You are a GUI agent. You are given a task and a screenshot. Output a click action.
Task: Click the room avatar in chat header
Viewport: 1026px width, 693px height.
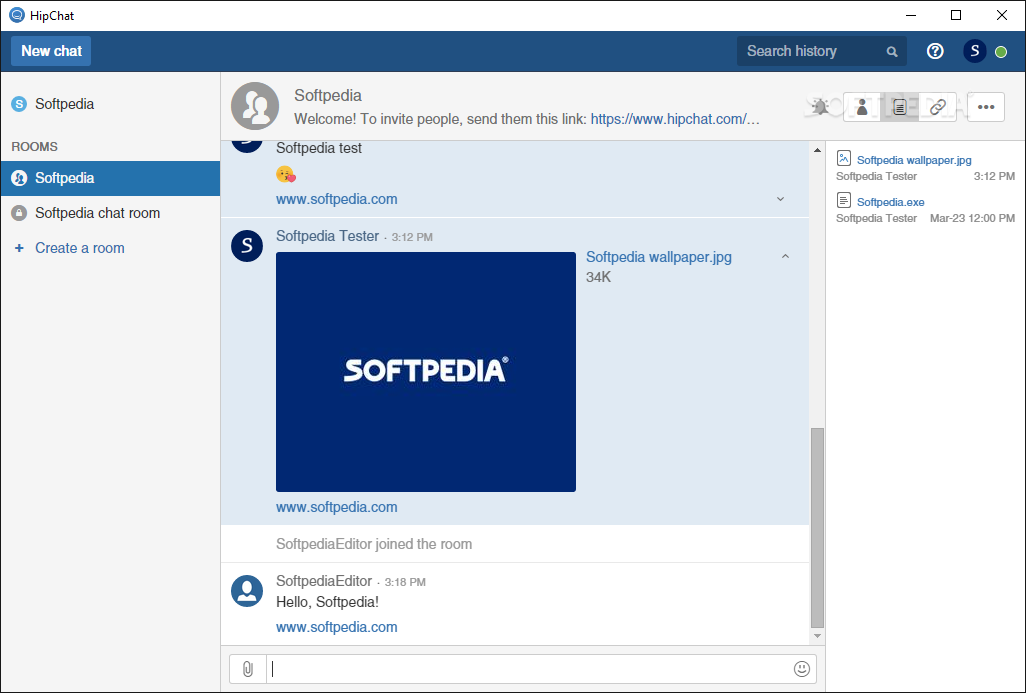[x=255, y=106]
